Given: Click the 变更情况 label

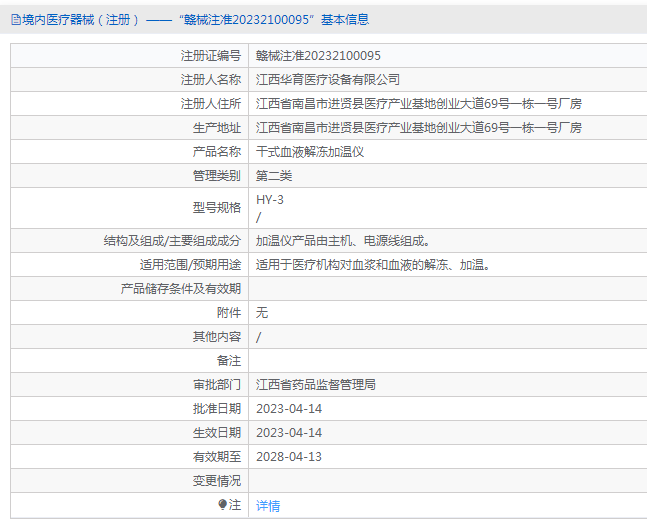Looking at the screenshot, I should click(217, 480).
